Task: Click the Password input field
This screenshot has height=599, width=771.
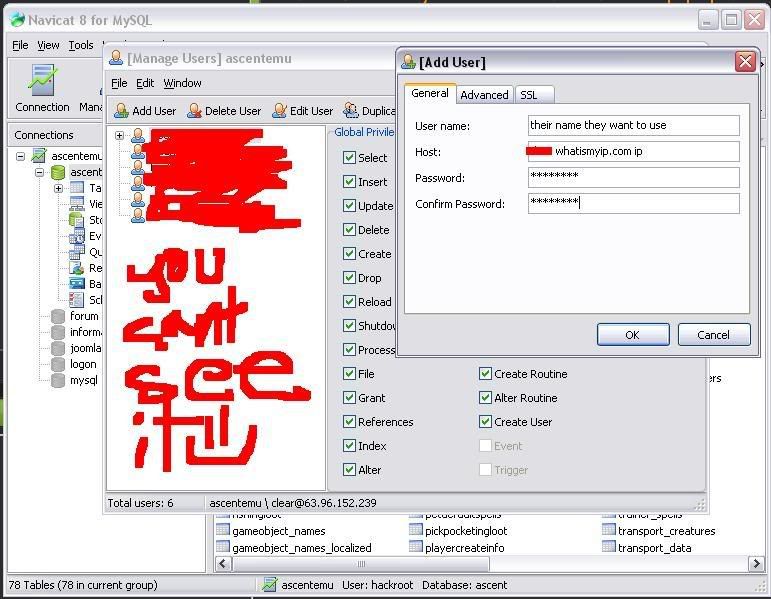Action: 633,178
